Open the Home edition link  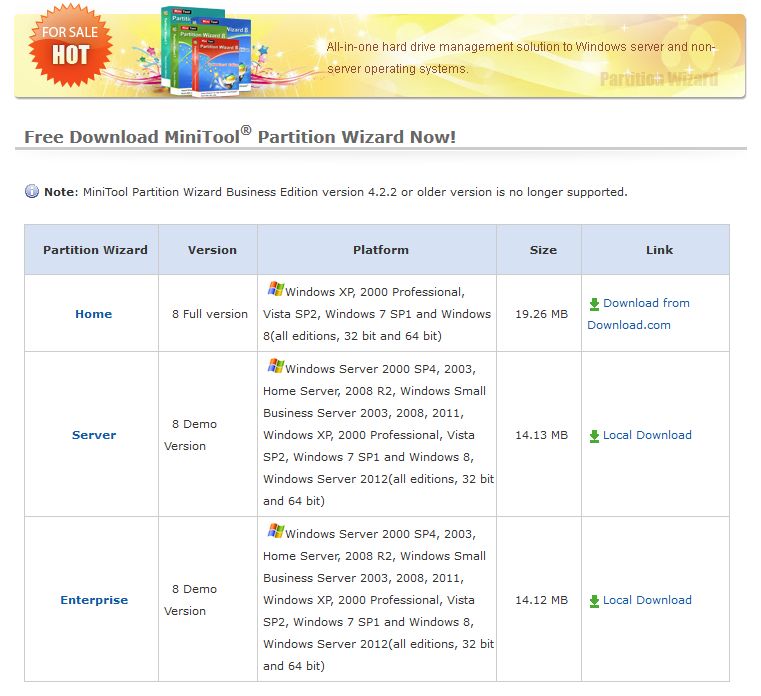(94, 314)
